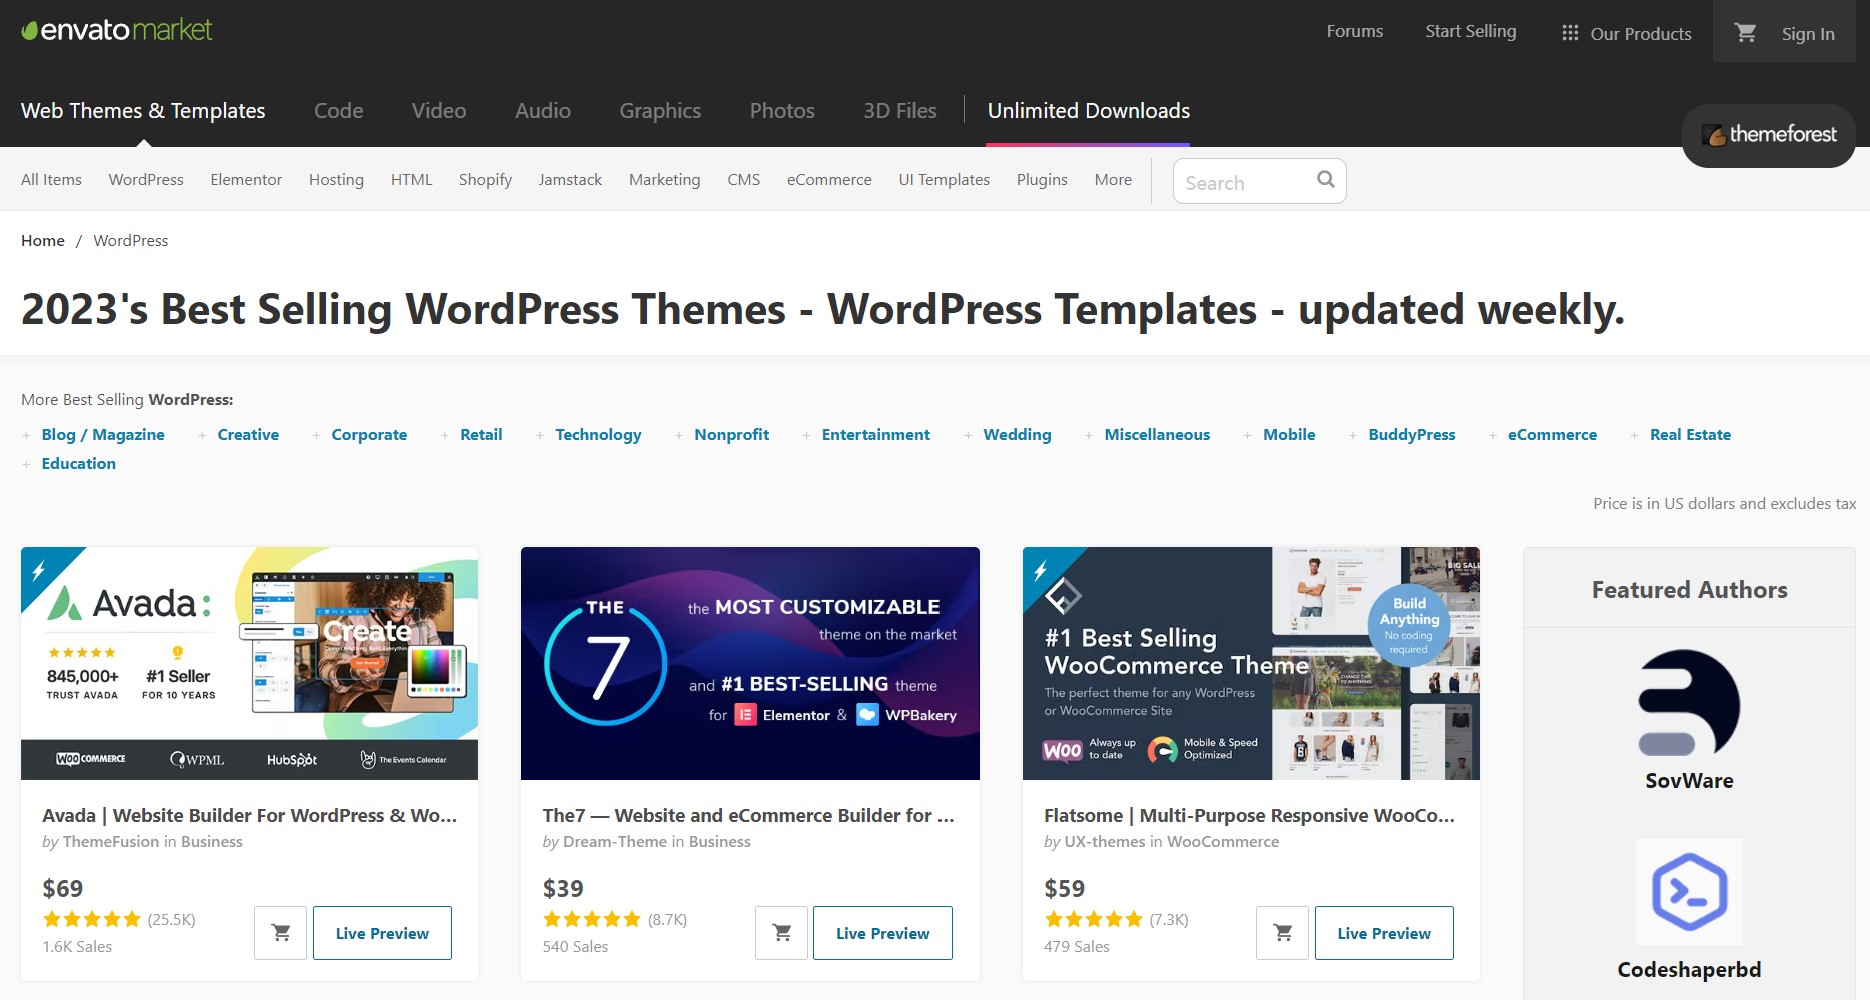
Task: Switch to the Video tab
Action: 439,111
